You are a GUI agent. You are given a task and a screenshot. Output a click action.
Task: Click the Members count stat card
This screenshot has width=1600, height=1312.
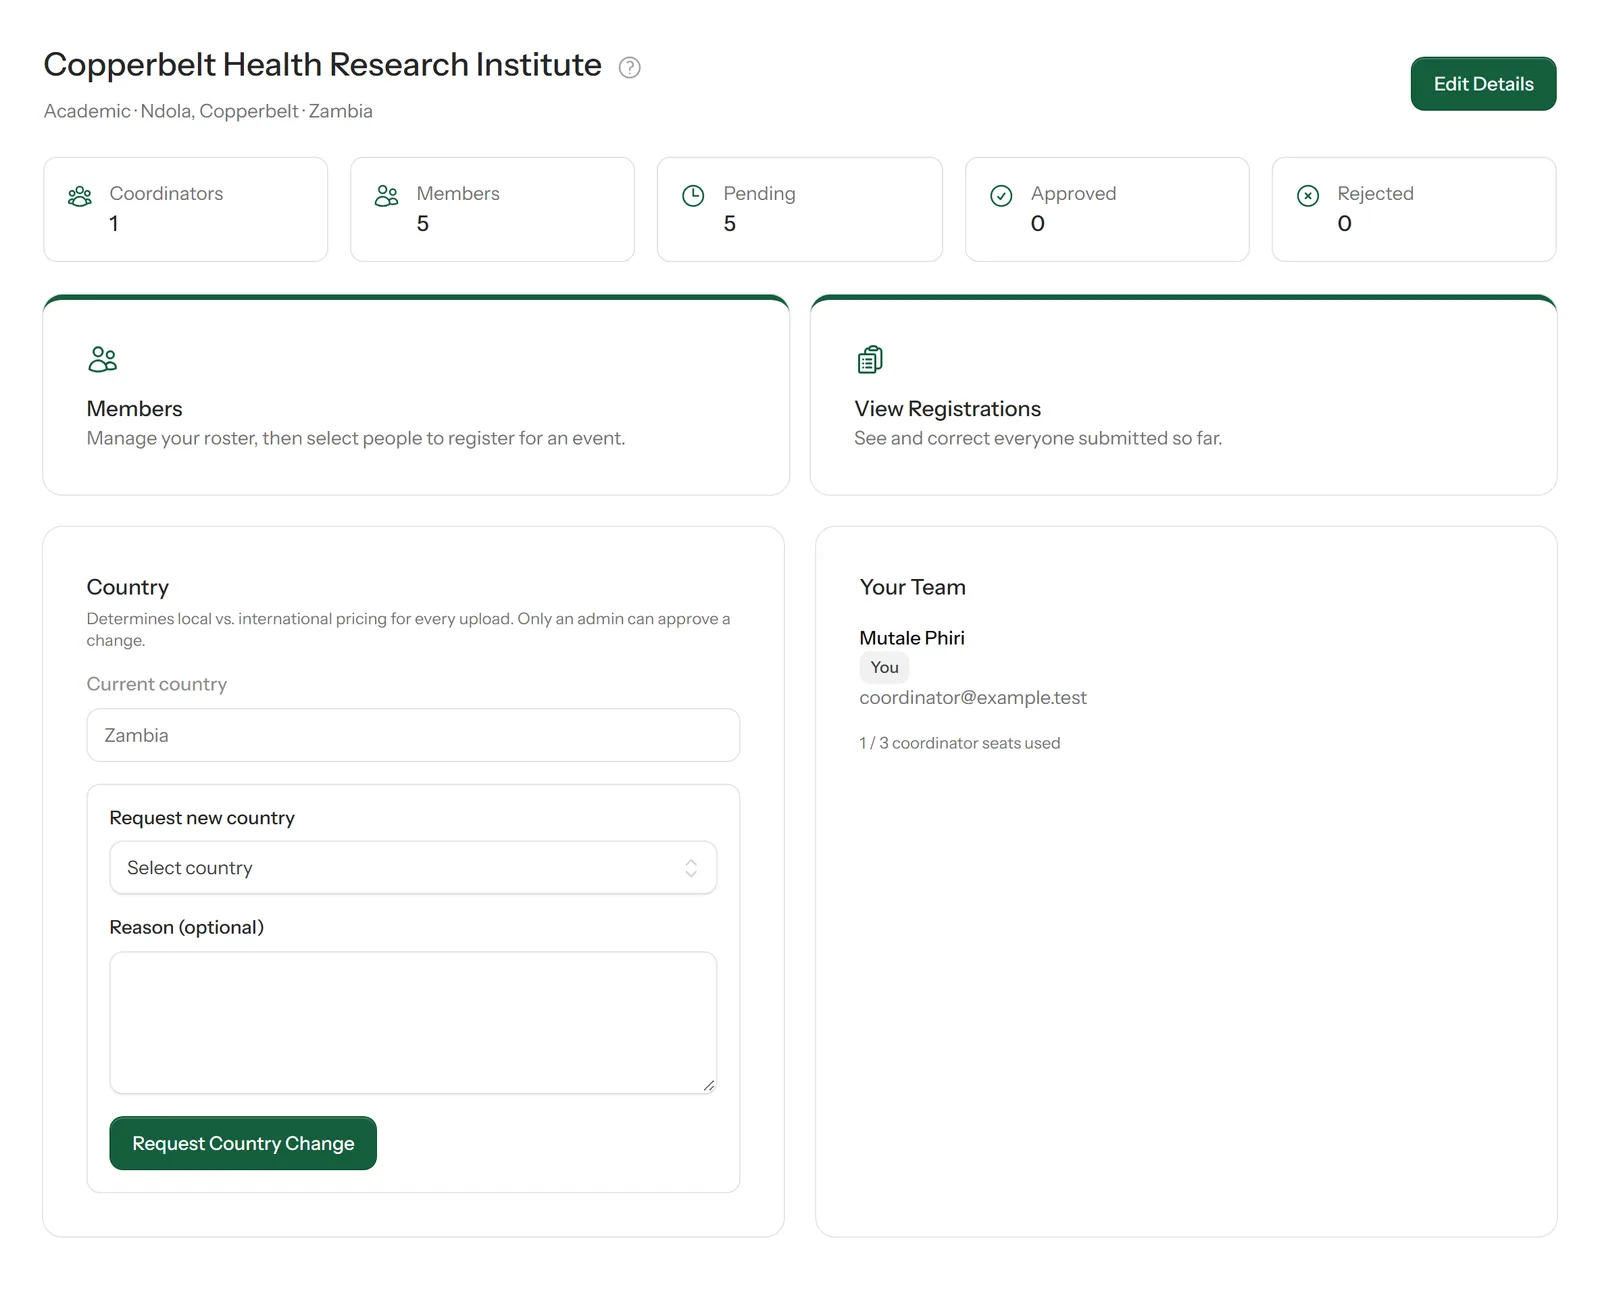point(493,209)
